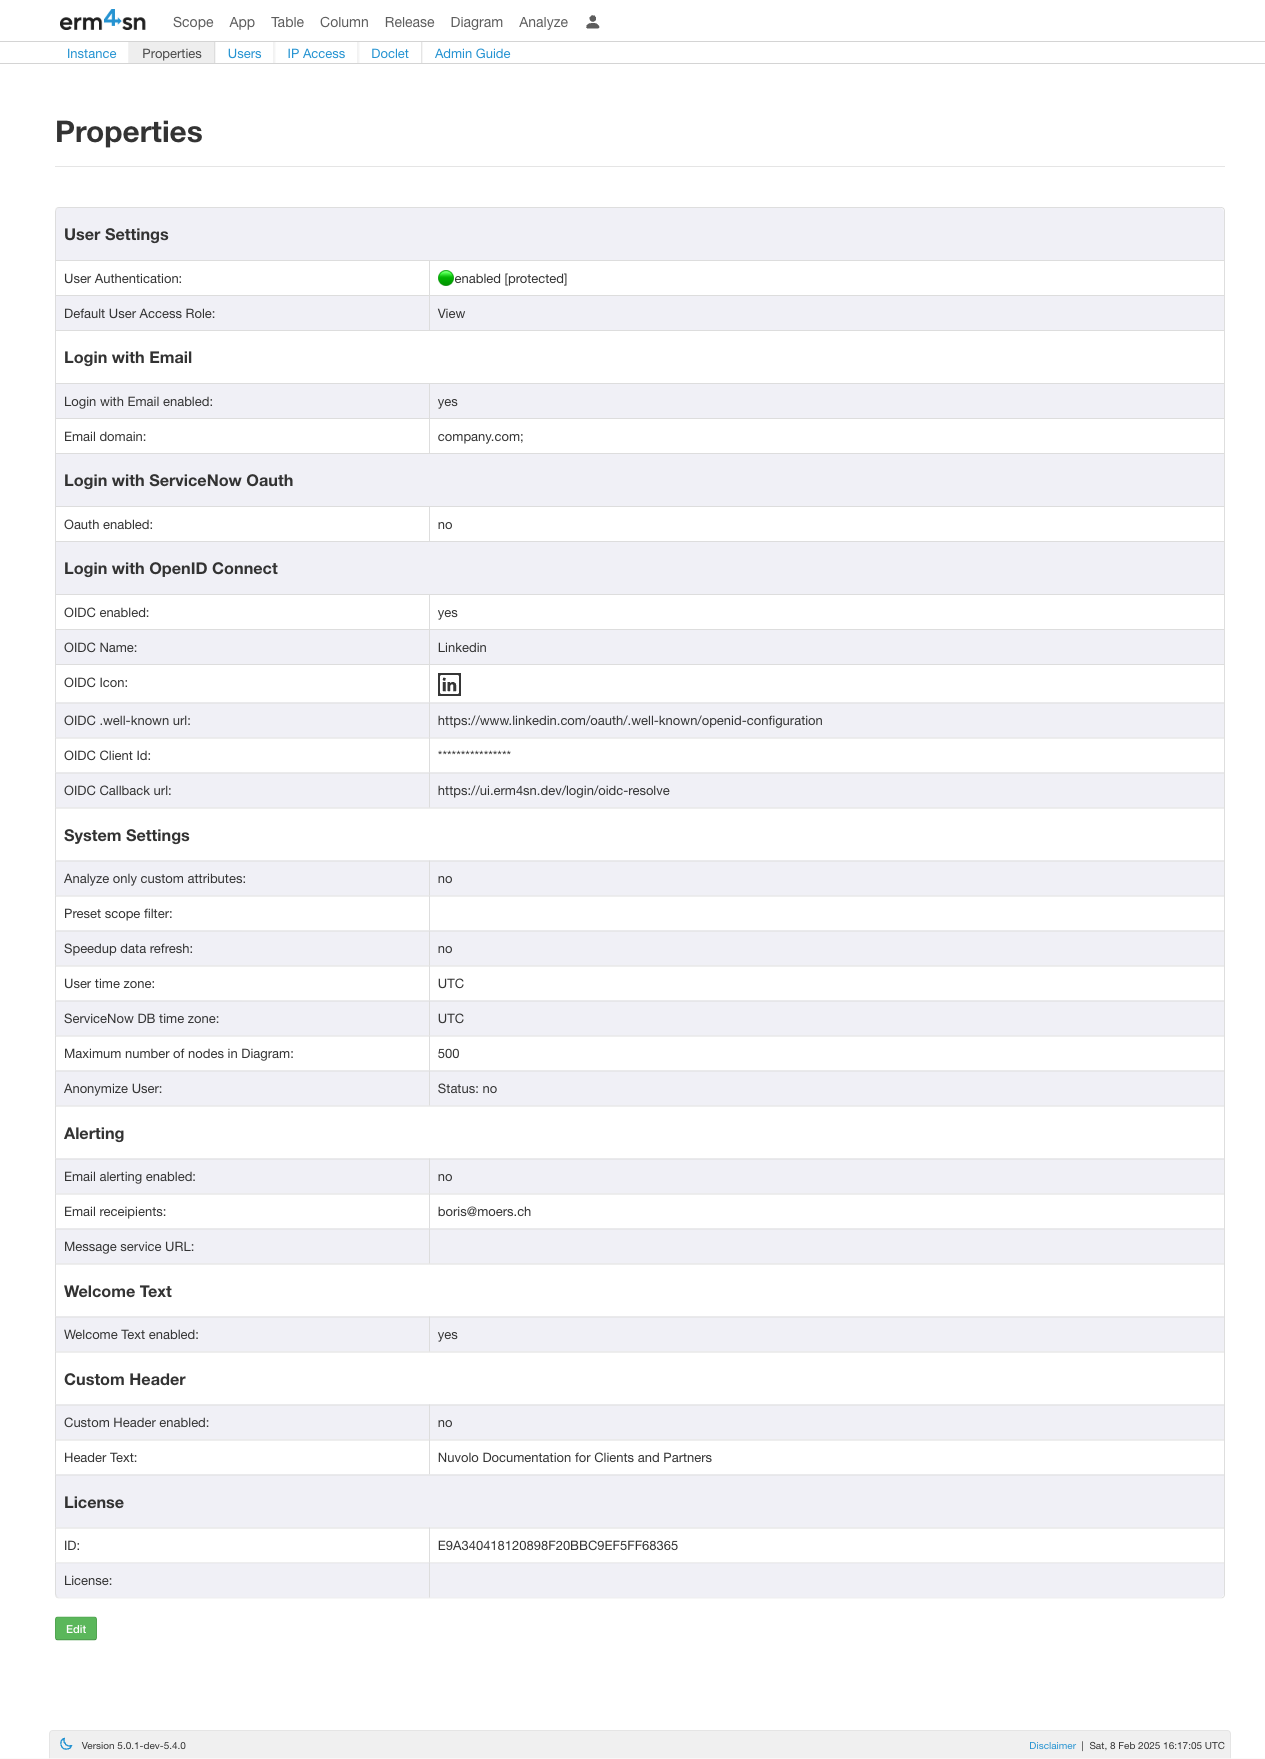Open the App menu

(x=242, y=22)
